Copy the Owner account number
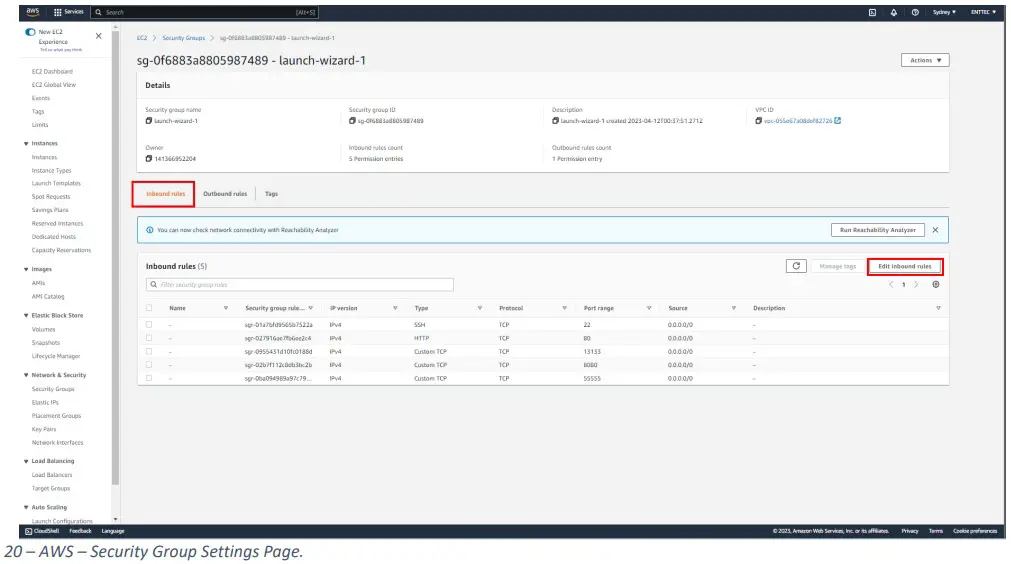 pos(149,158)
